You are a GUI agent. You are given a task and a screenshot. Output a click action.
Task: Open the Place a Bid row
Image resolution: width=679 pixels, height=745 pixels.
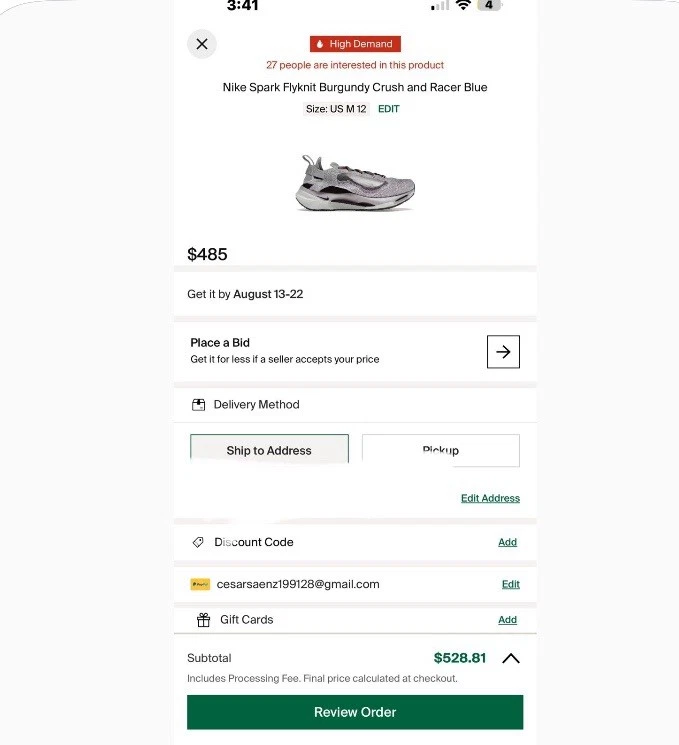[x=330, y=350]
